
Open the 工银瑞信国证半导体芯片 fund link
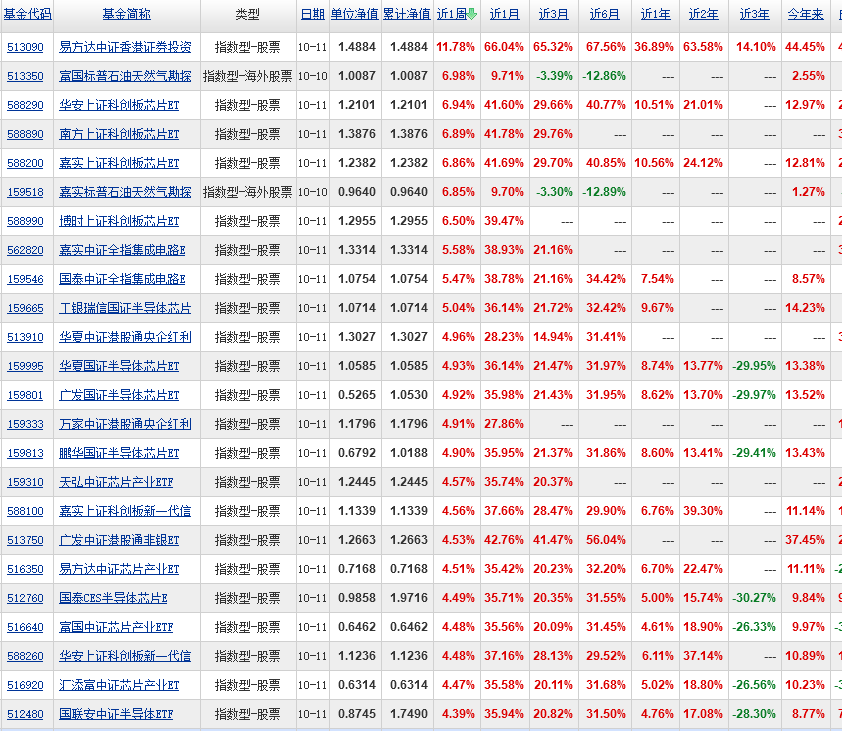tap(125, 308)
